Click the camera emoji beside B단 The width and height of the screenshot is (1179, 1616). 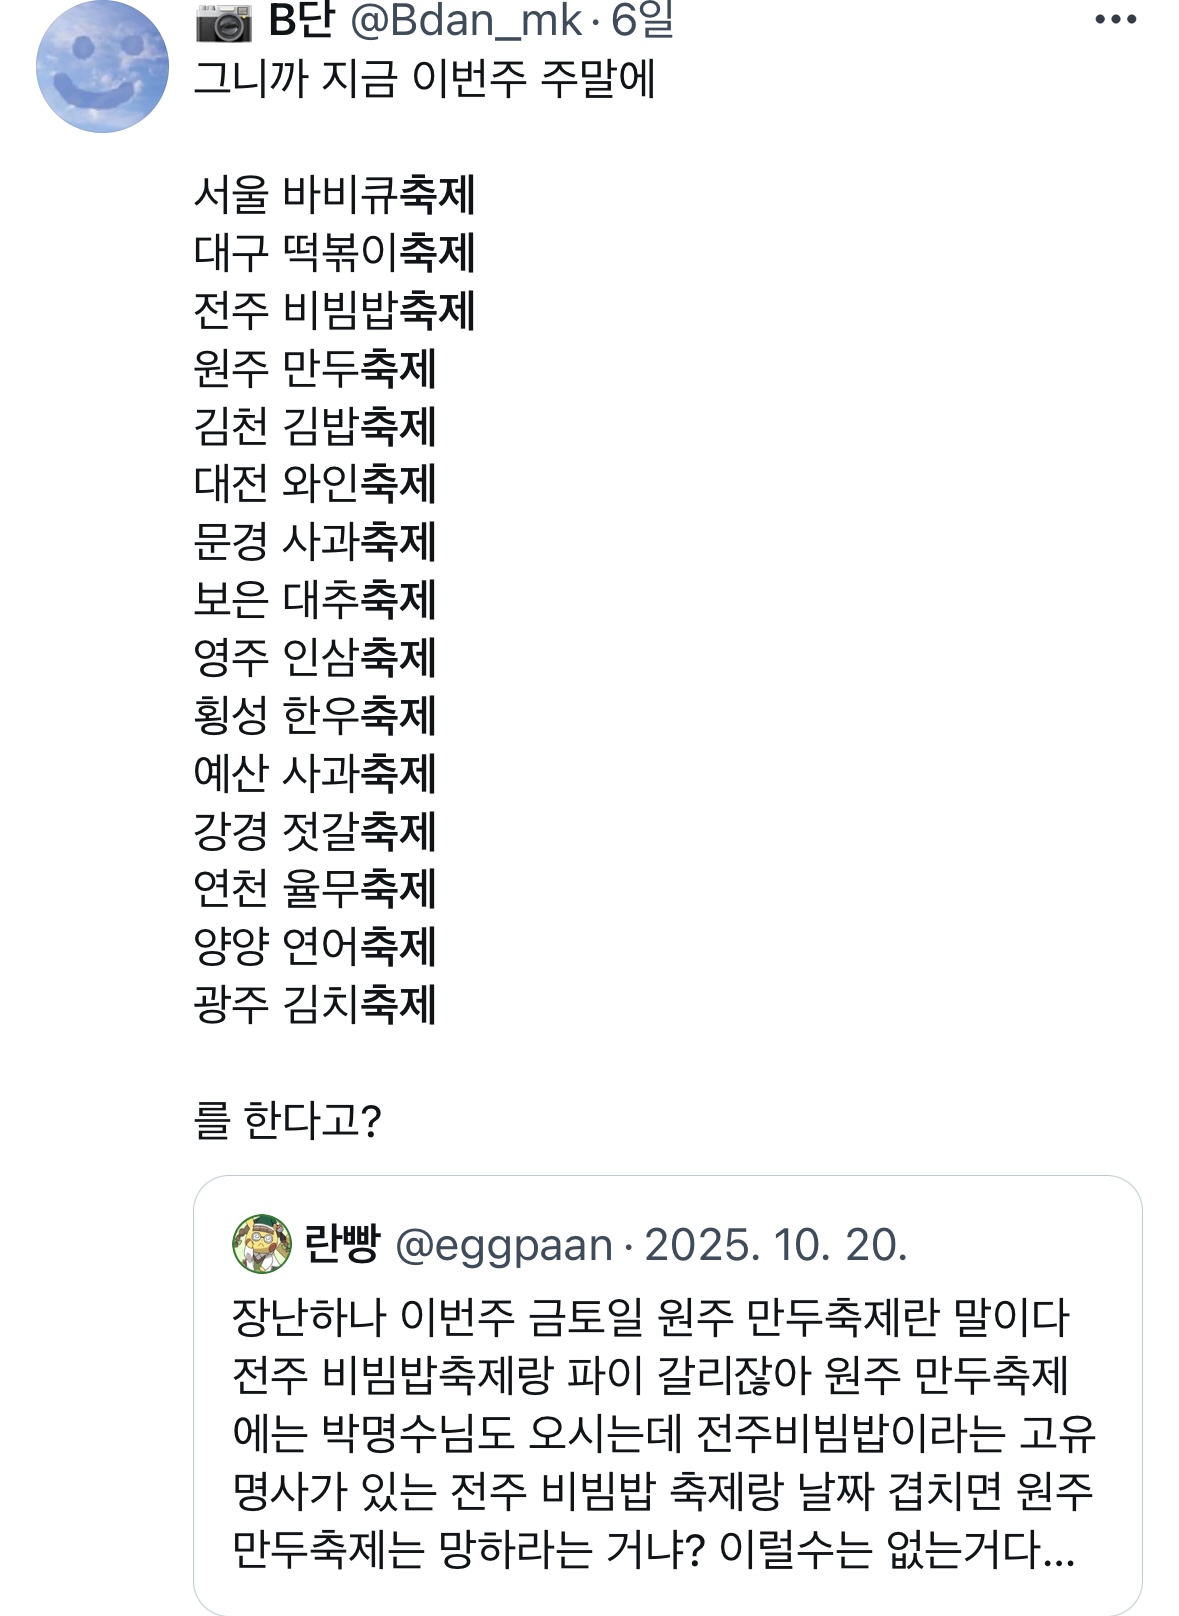(223, 20)
